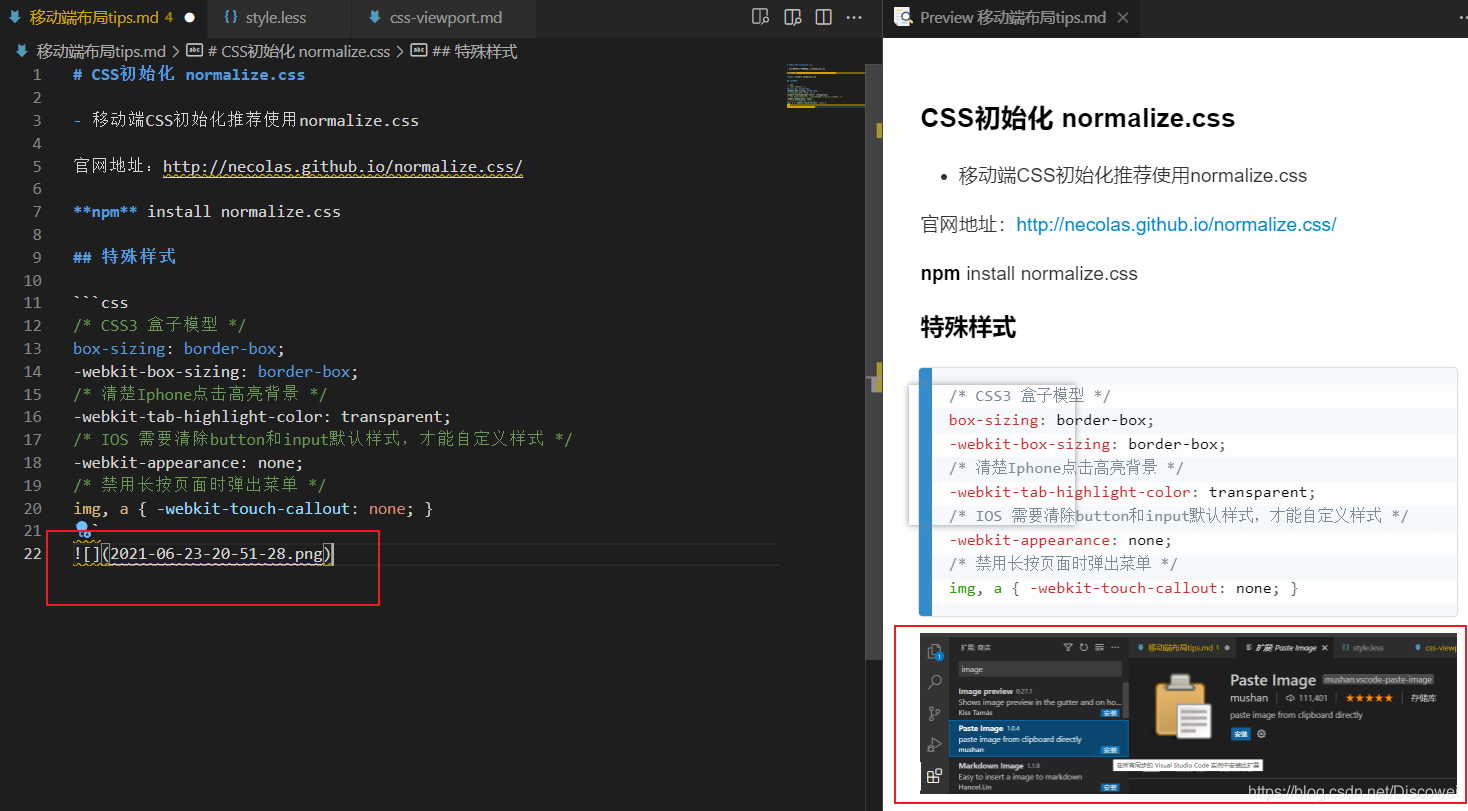Open the '# CSS初始化 normalize.css' breadcrumb
This screenshot has width=1468, height=811.
pos(290,51)
